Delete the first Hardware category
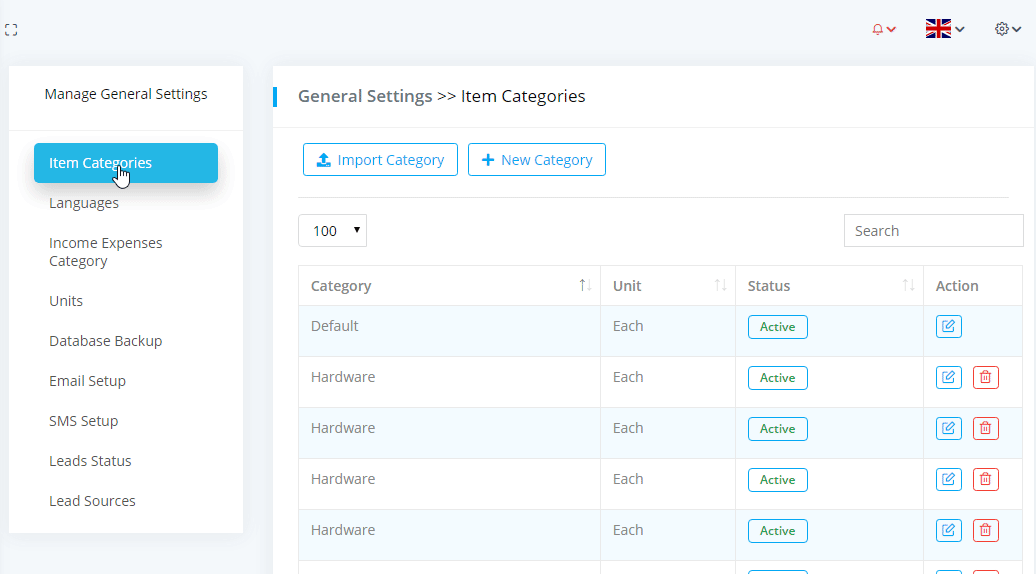The width and height of the screenshot is (1036, 574). point(985,378)
